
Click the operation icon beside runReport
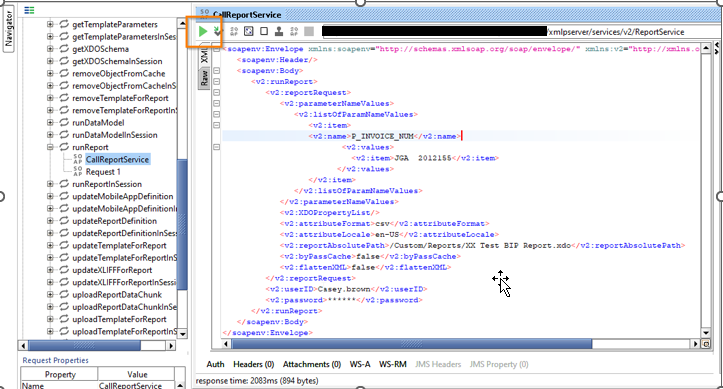click(64, 147)
